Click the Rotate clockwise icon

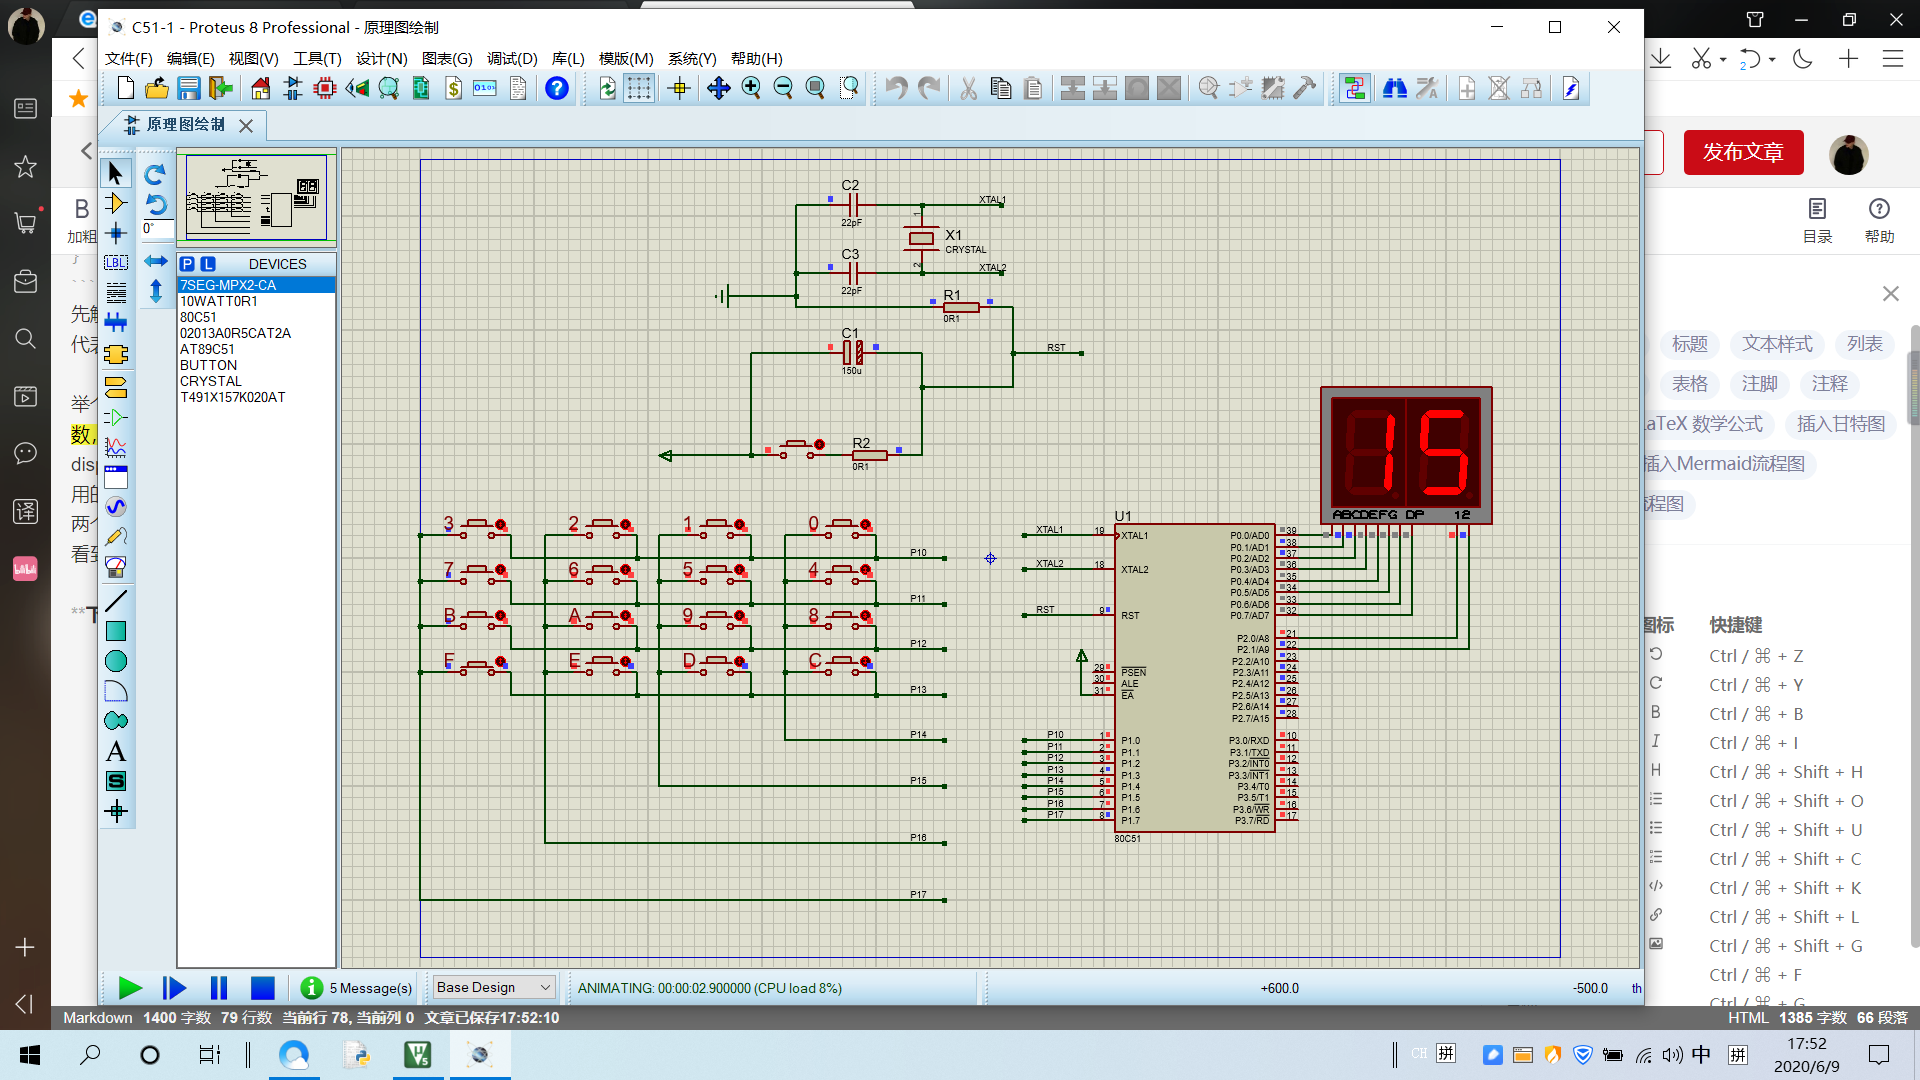(155, 175)
